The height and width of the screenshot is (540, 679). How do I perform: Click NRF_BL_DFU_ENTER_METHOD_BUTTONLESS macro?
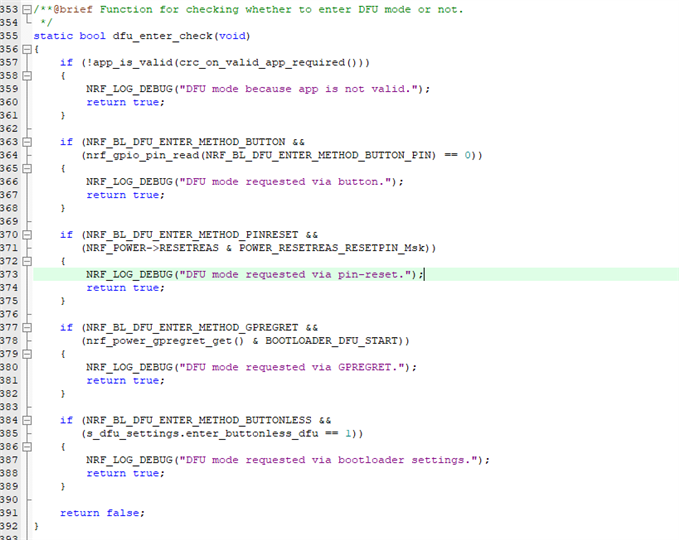tap(198, 420)
